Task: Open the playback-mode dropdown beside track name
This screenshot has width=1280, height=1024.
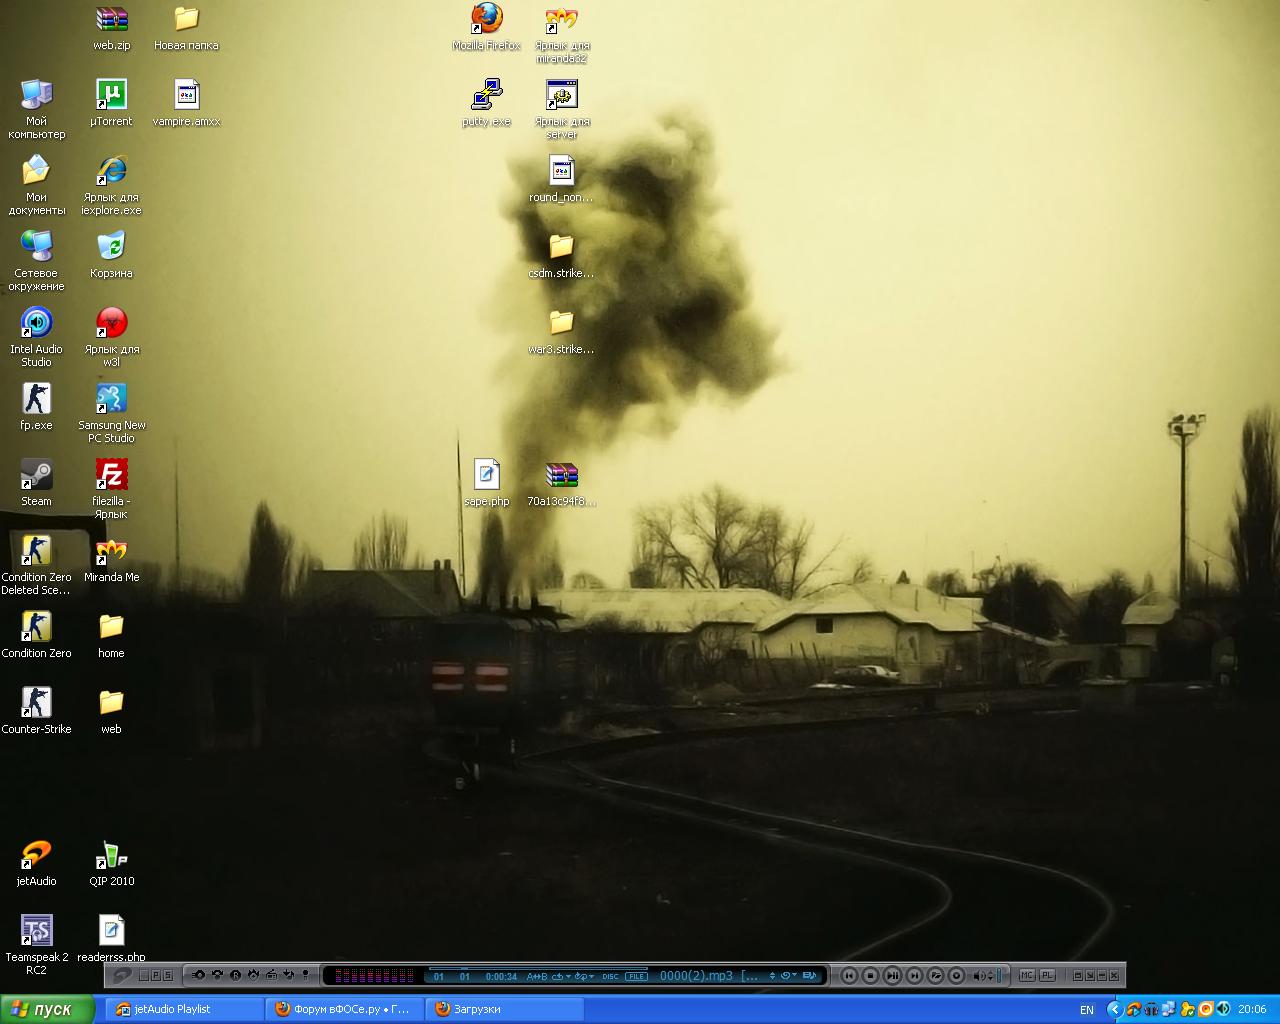Action: point(788,976)
